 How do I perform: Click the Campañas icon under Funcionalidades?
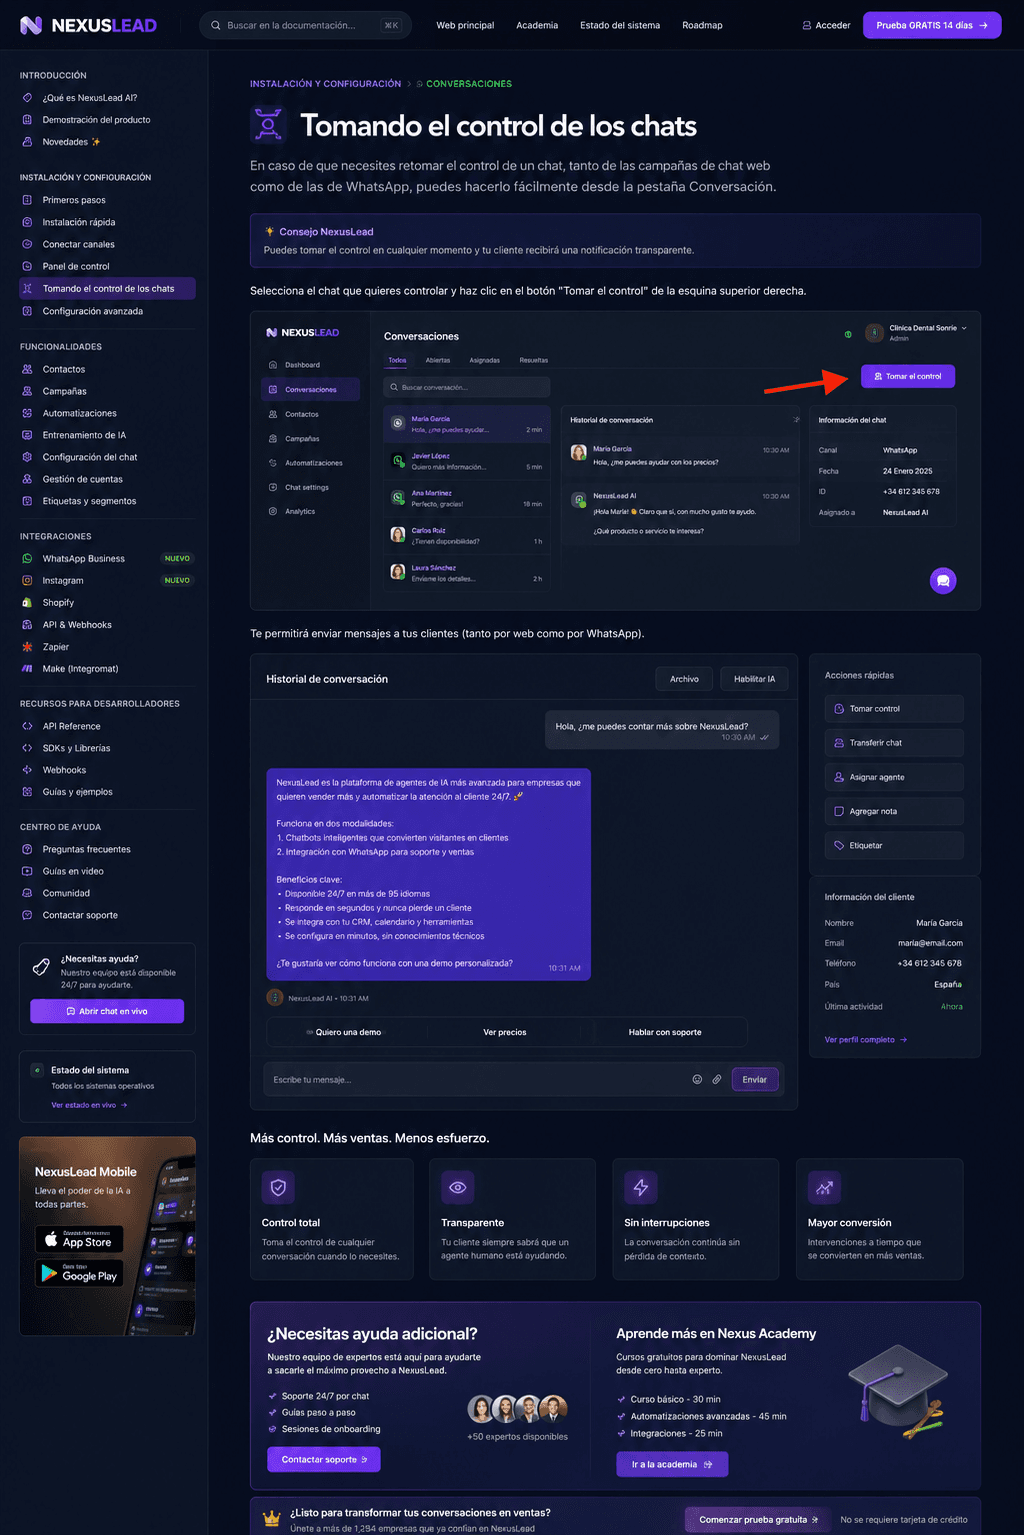point(27,391)
